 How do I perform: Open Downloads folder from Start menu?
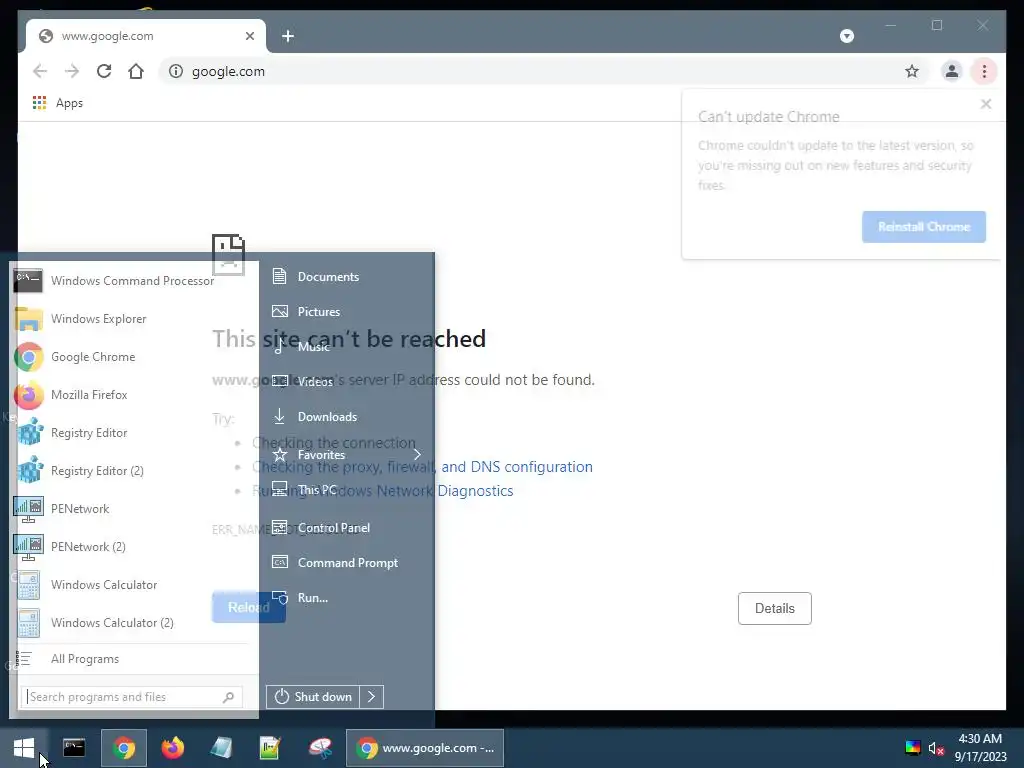[347, 417]
